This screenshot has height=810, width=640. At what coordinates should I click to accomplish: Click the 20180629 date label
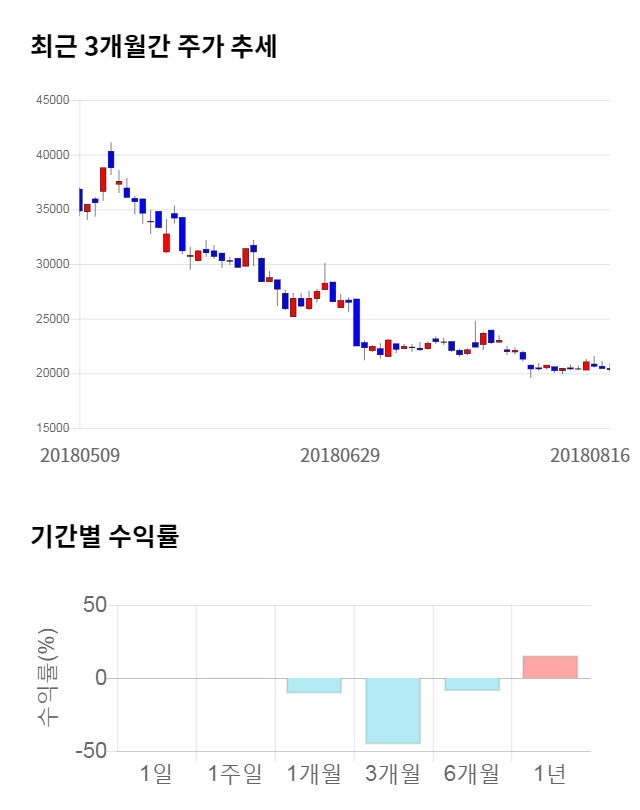[340, 455]
